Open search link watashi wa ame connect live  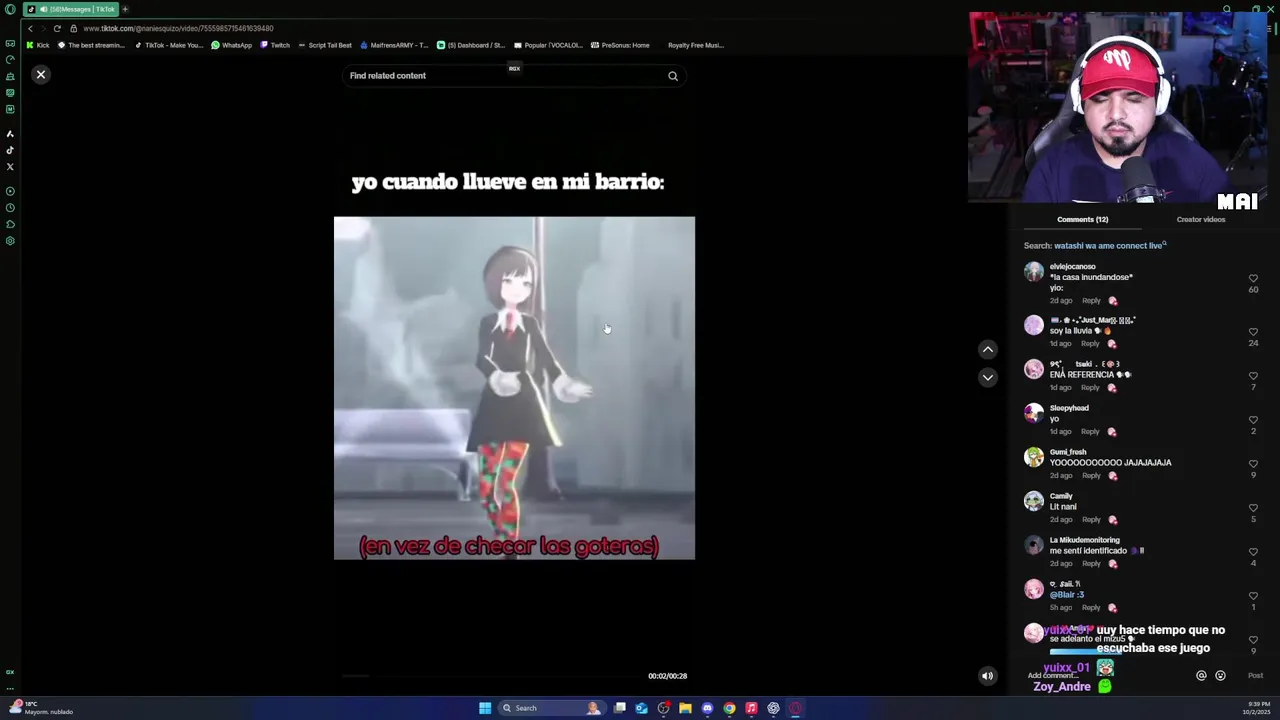coord(1110,245)
